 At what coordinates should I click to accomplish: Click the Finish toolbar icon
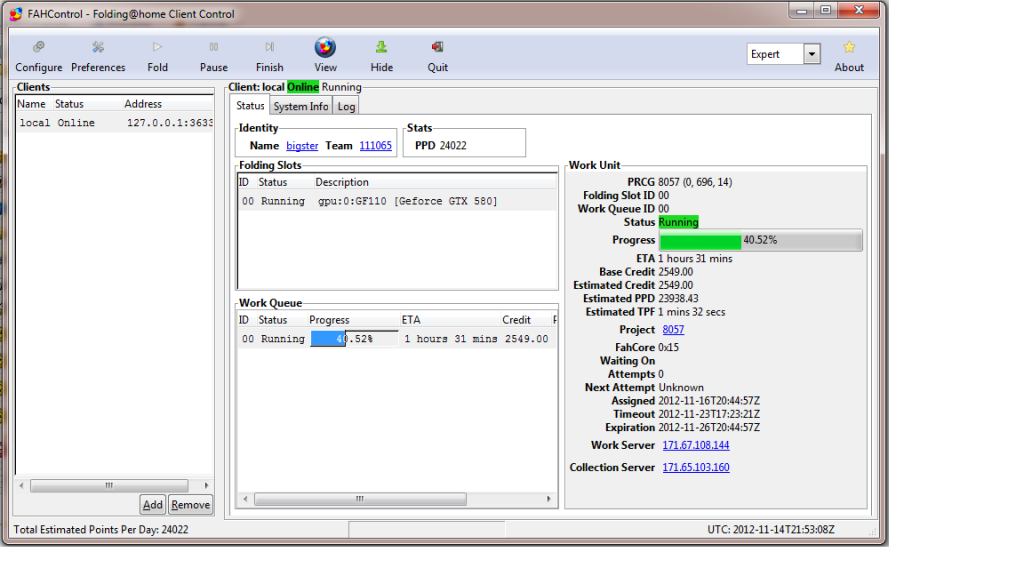pos(269,48)
